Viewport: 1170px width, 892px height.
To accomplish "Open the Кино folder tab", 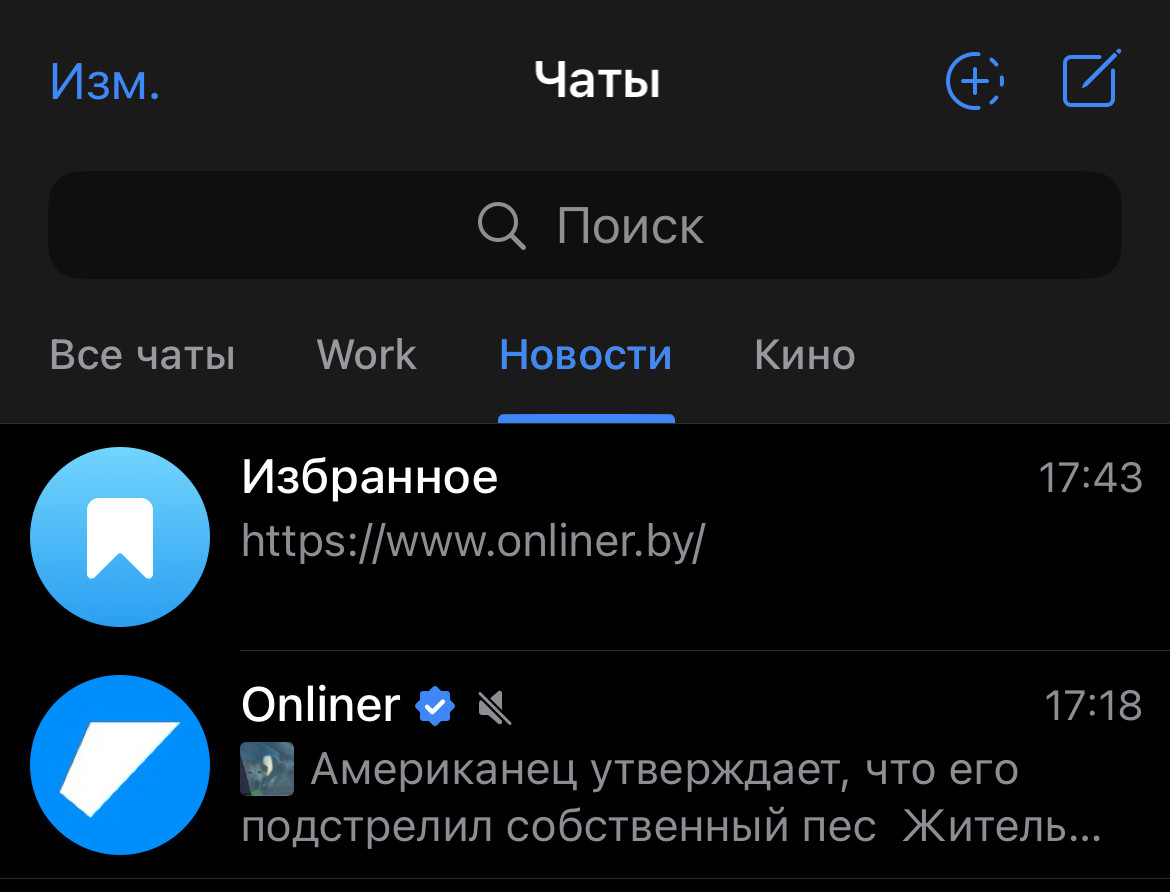I will pos(804,355).
